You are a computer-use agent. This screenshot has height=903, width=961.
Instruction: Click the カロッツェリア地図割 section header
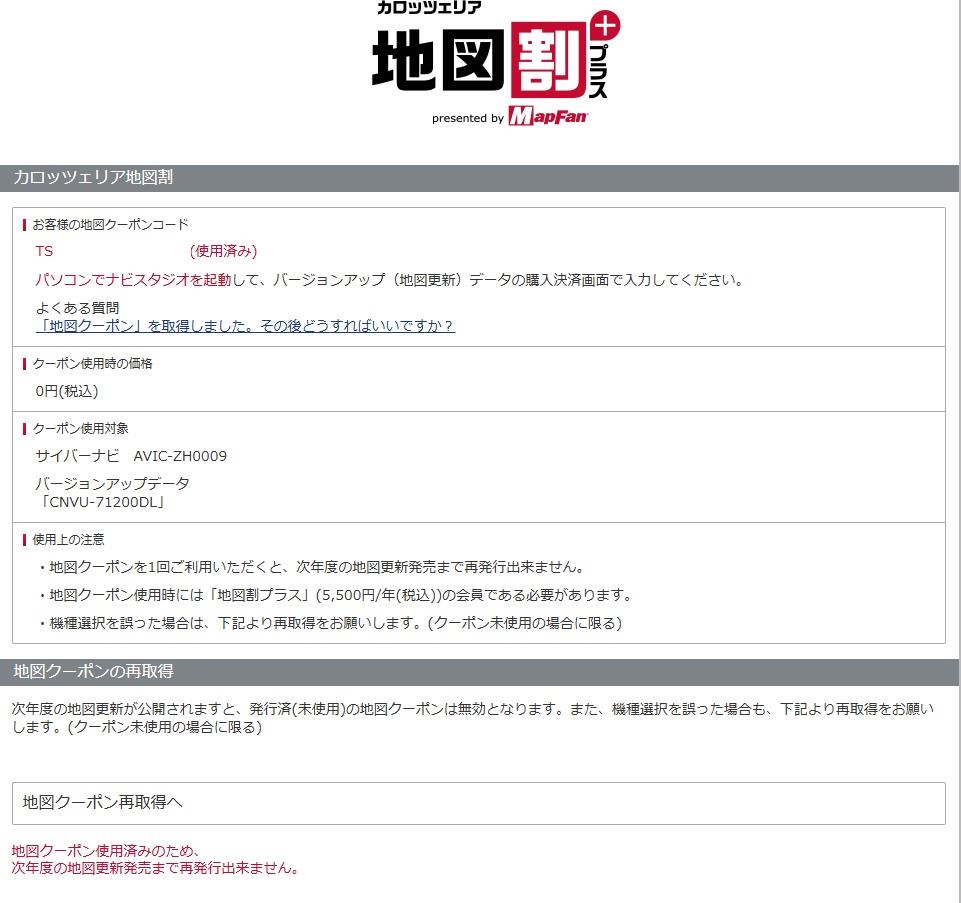click(479, 178)
